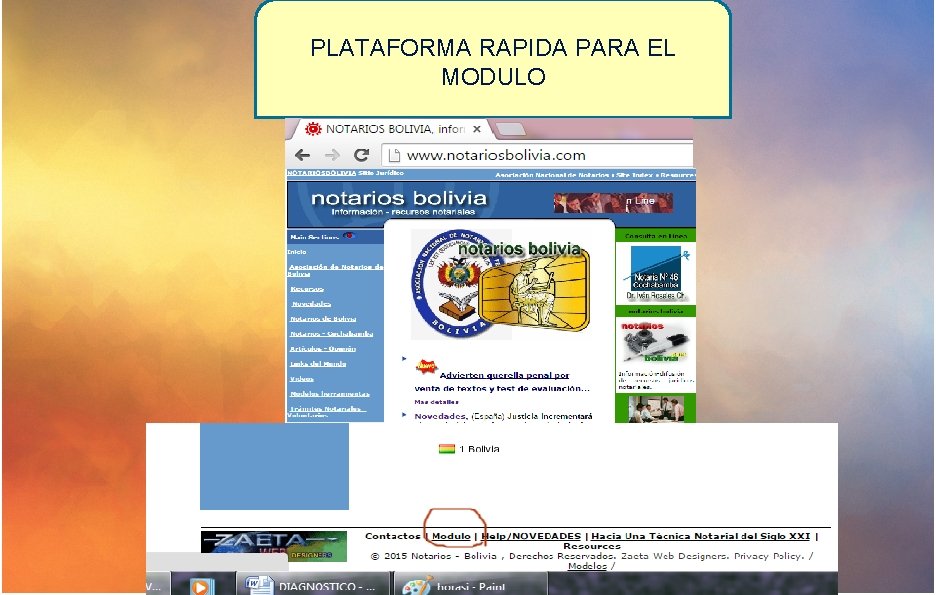
Task: Click the On Line header banner image
Action: (x=613, y=202)
